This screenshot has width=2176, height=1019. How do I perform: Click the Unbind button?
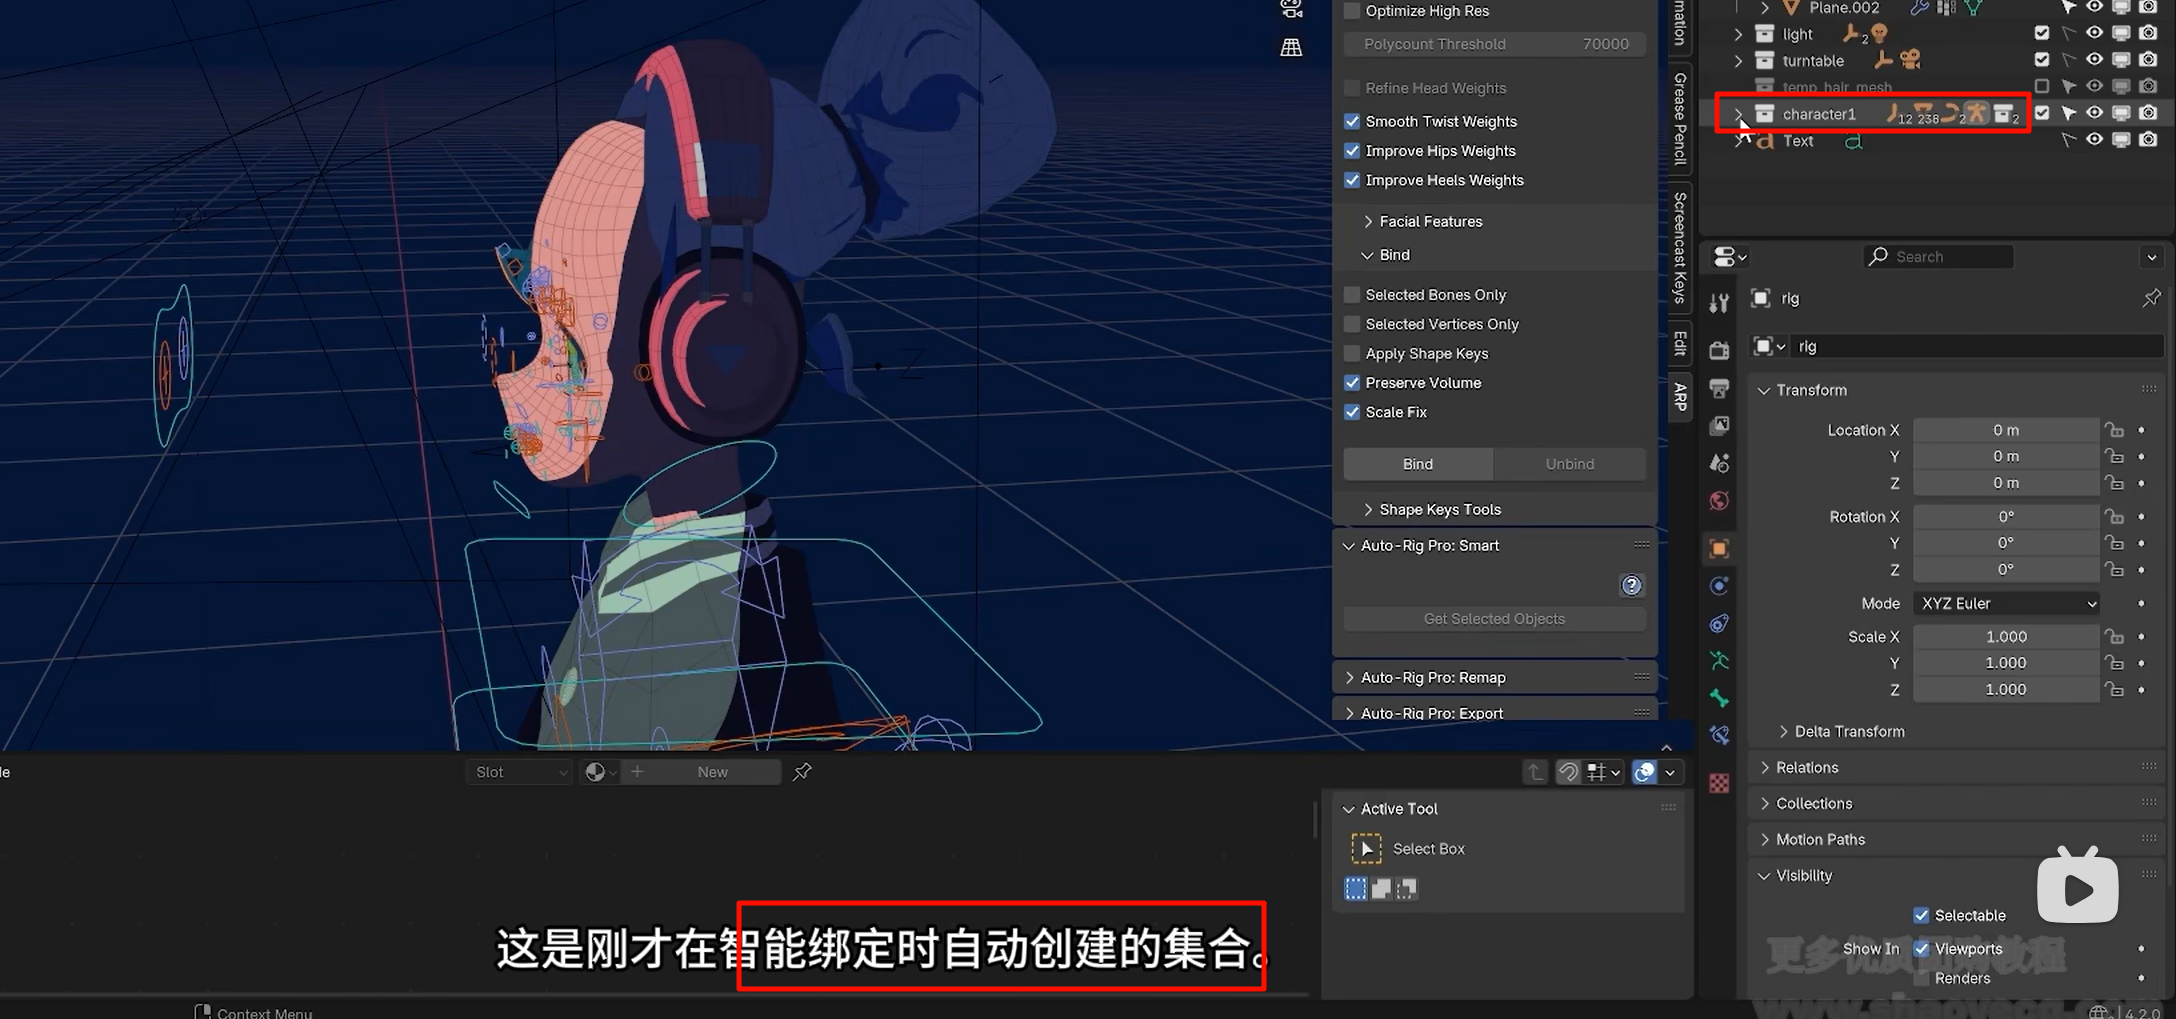point(1570,464)
